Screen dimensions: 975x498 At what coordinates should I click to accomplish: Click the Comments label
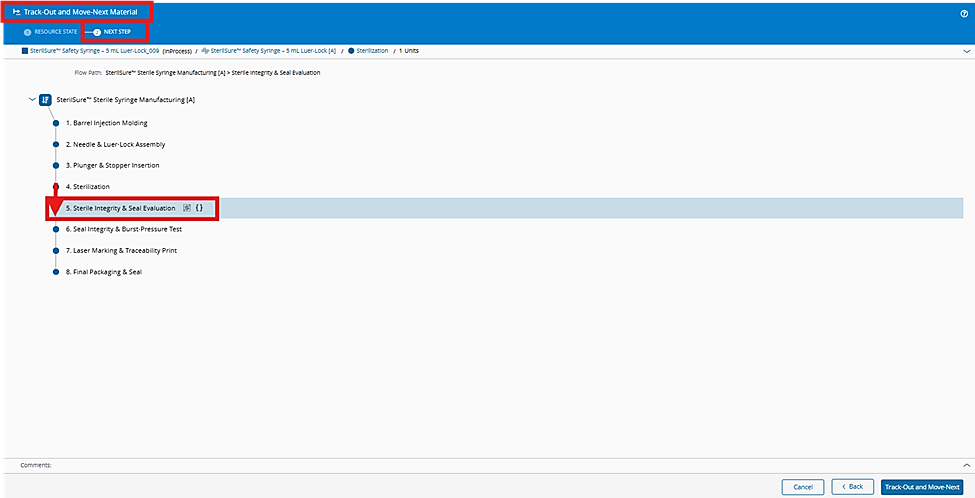[x=35, y=465]
